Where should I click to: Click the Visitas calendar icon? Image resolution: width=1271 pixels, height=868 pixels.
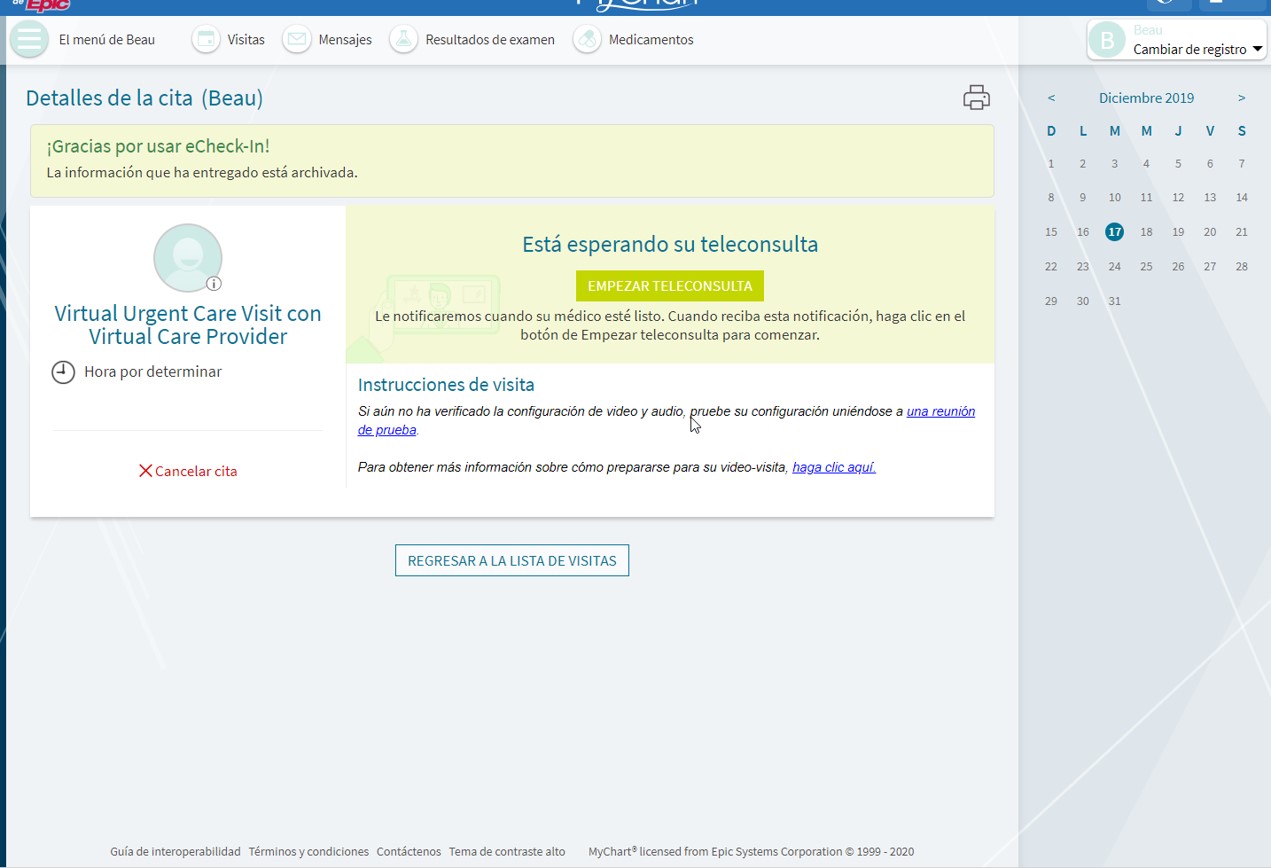[x=206, y=40]
